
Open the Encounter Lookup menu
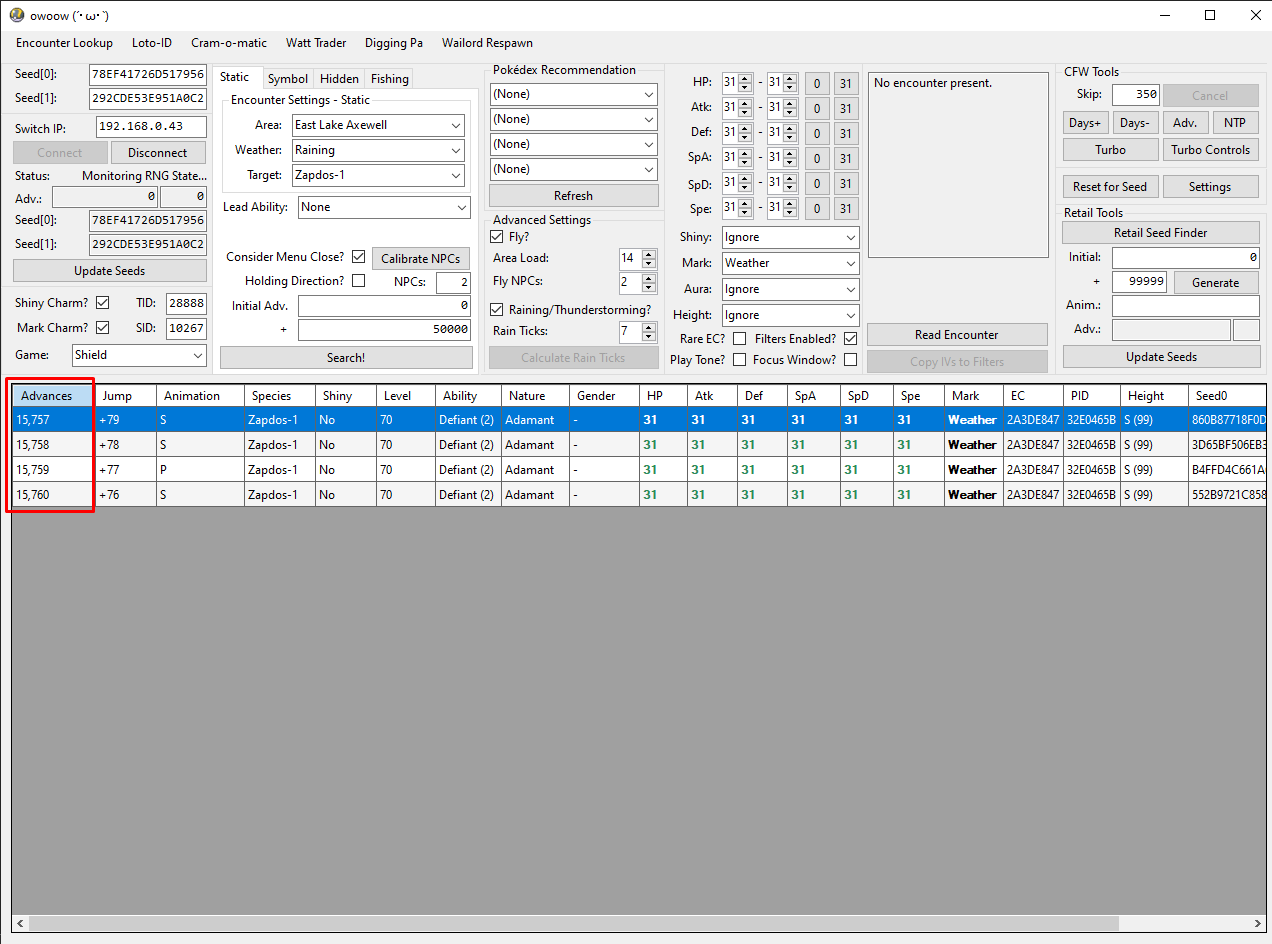click(x=64, y=43)
